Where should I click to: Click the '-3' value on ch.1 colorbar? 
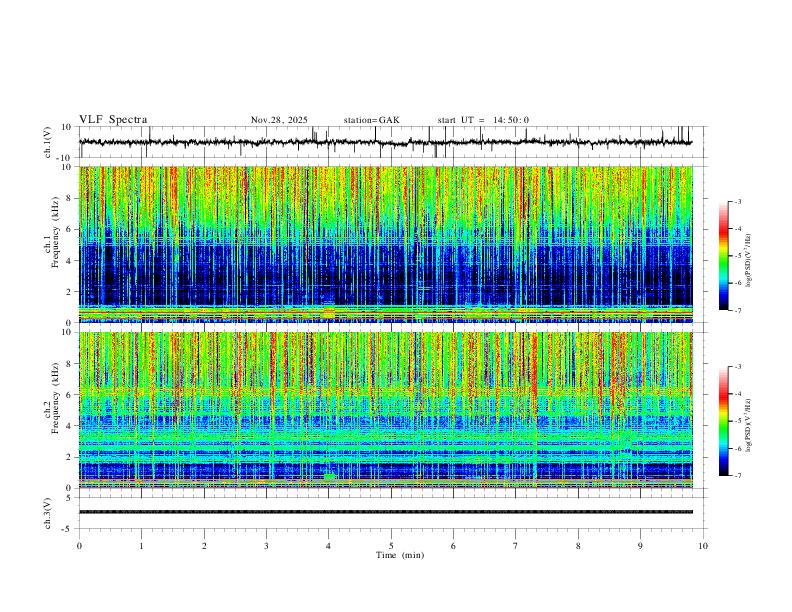737,201
